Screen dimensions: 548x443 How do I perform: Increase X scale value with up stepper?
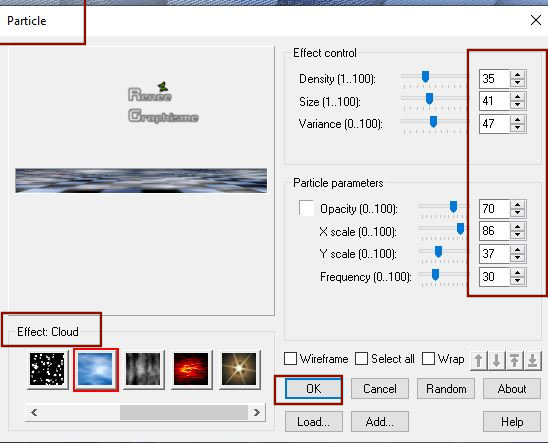click(517, 227)
